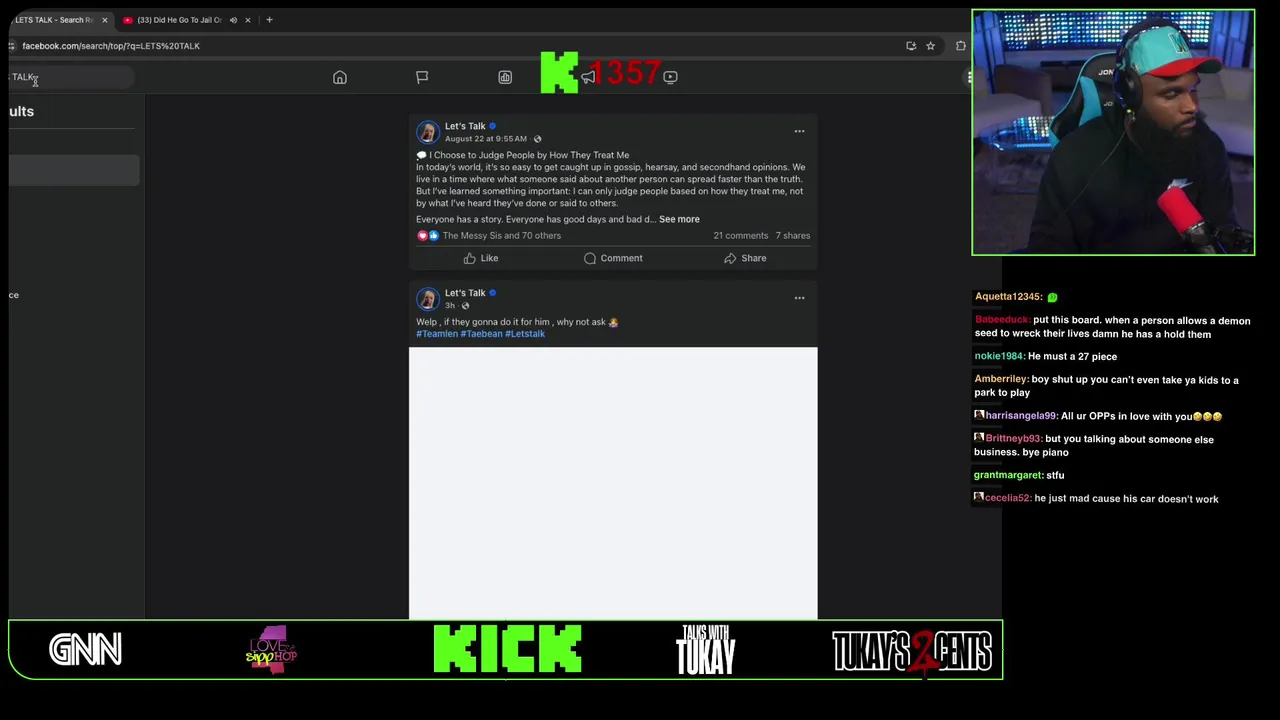
Task: Open Let's Talk page name on second post
Action: (465, 293)
